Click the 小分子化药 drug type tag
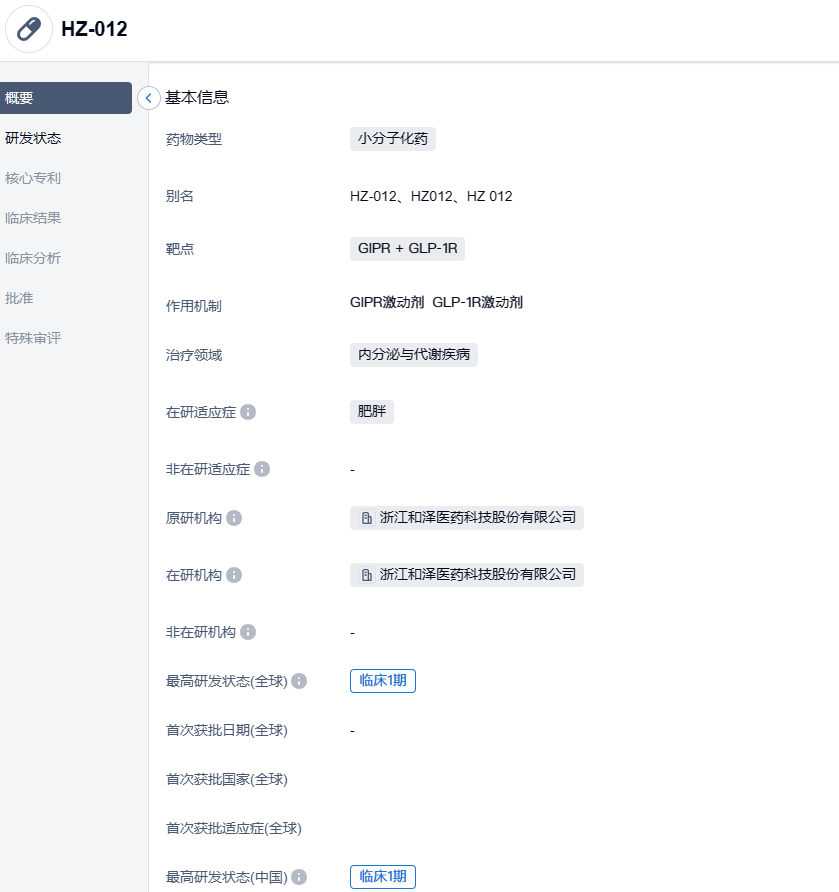 [x=392, y=139]
